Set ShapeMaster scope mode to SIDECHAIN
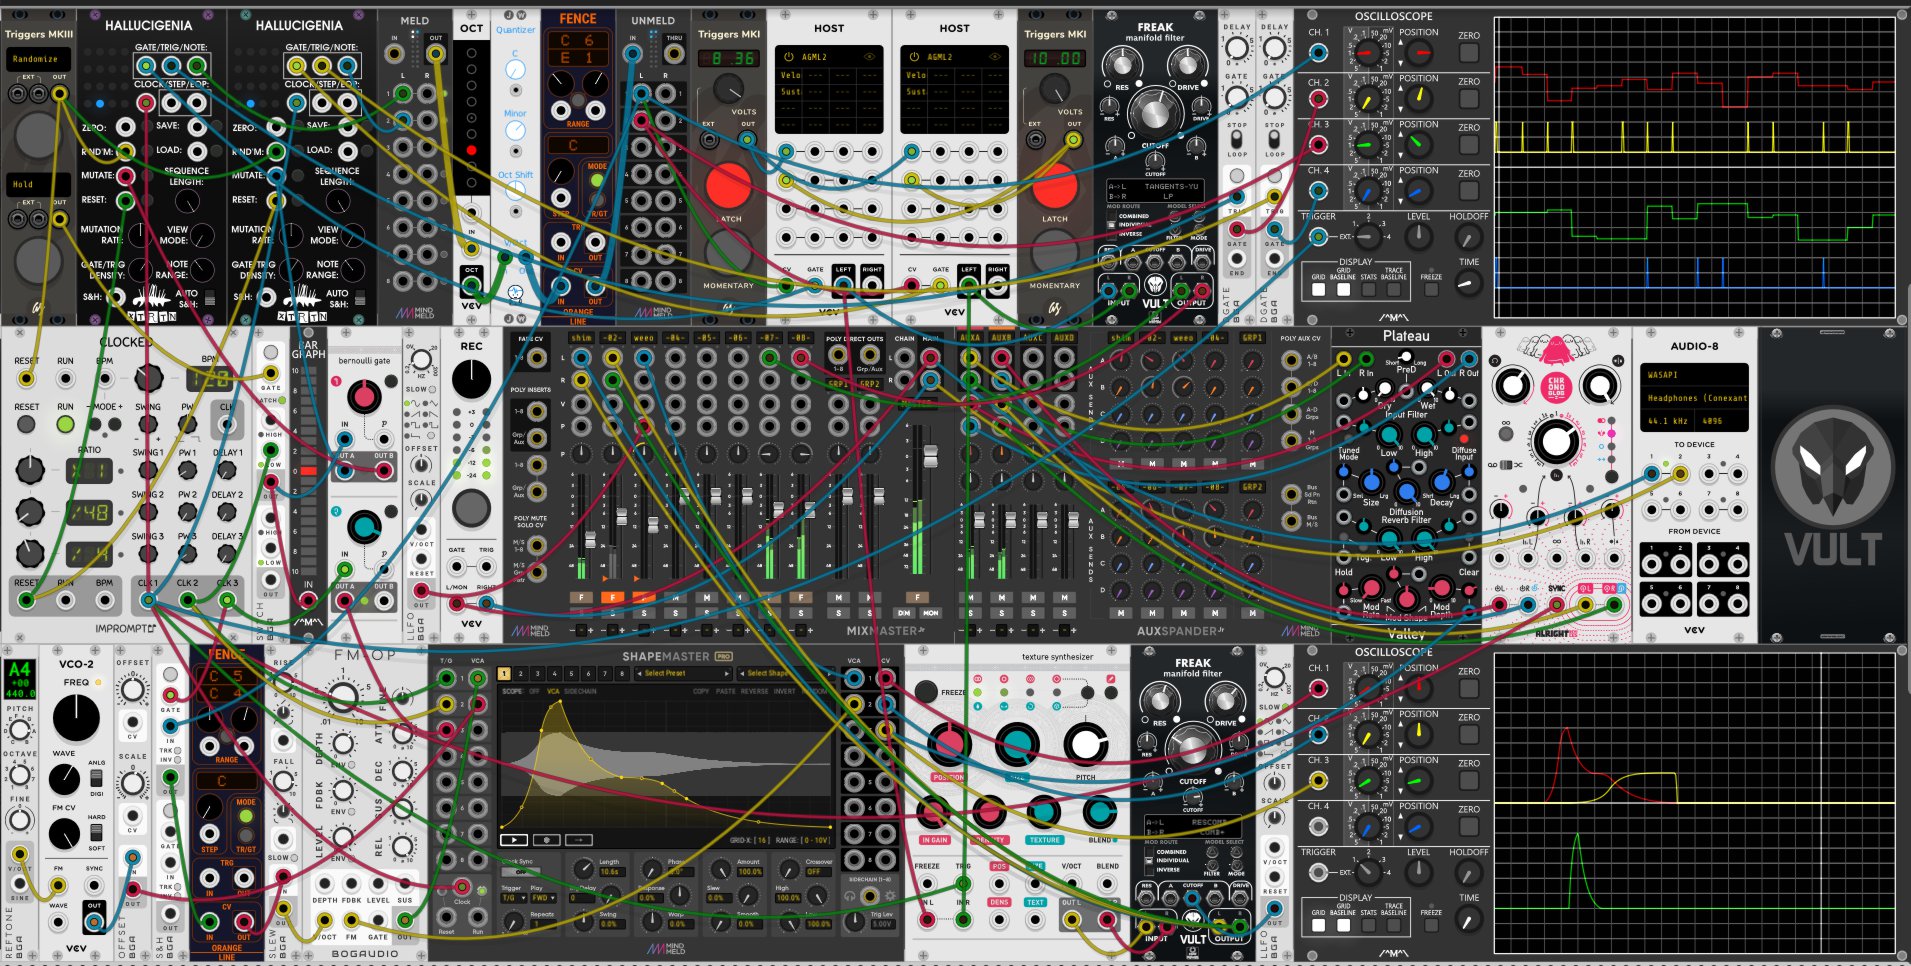Image resolution: width=1911 pixels, height=966 pixels. pos(580,691)
